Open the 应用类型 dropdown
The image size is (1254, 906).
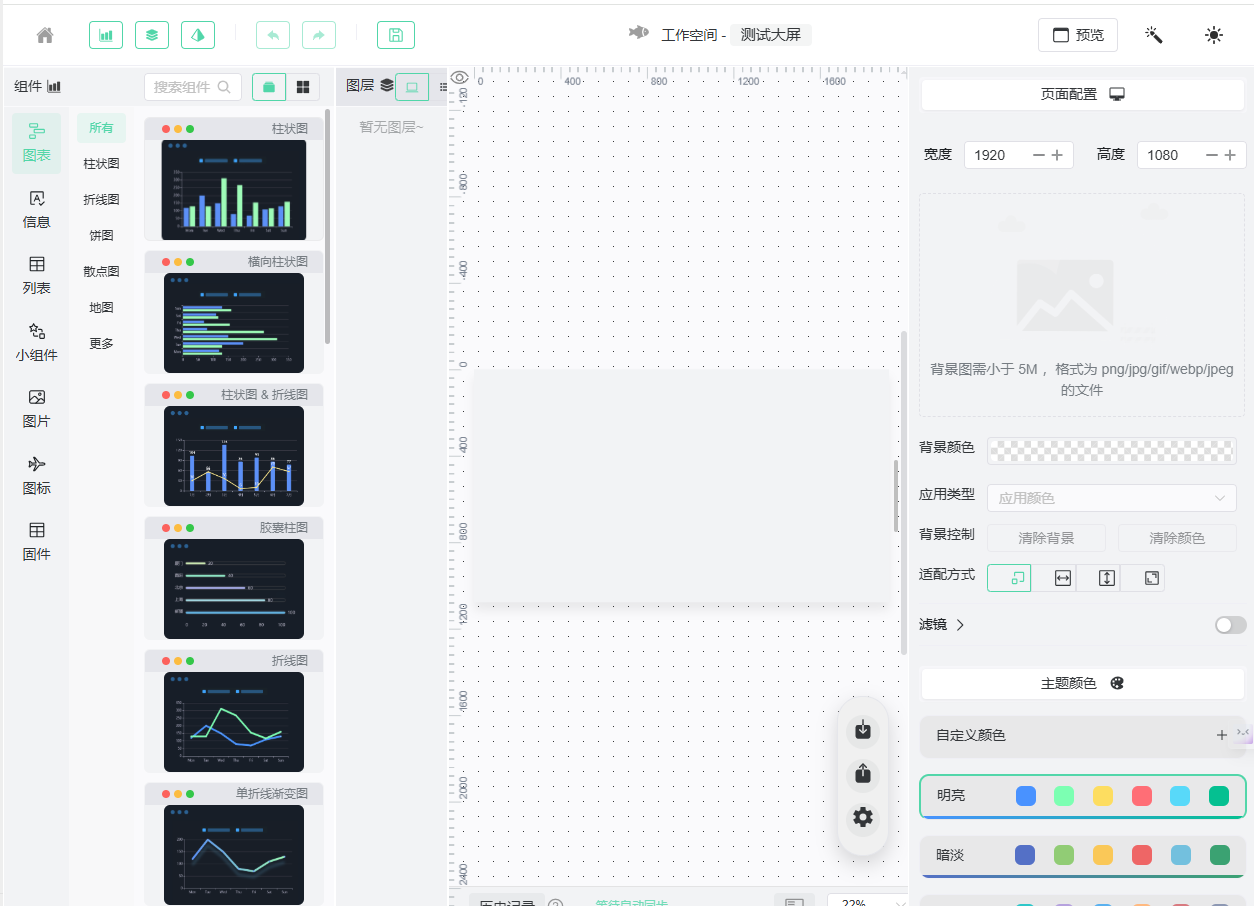[1112, 498]
